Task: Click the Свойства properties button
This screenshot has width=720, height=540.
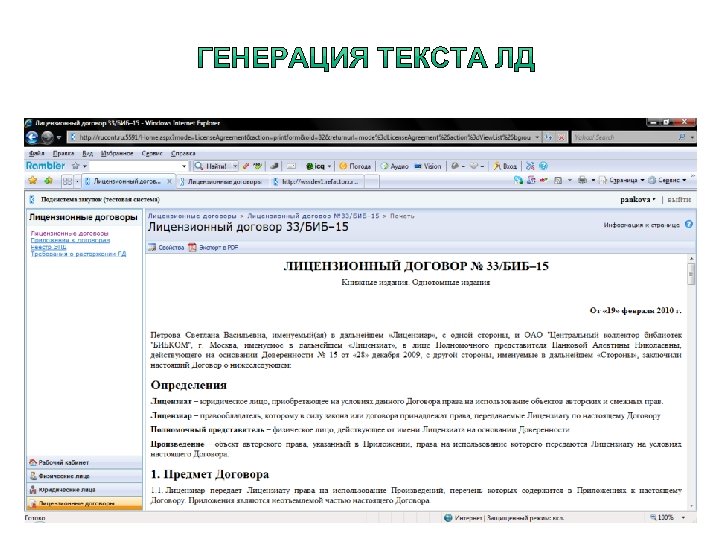Action: click(x=166, y=247)
